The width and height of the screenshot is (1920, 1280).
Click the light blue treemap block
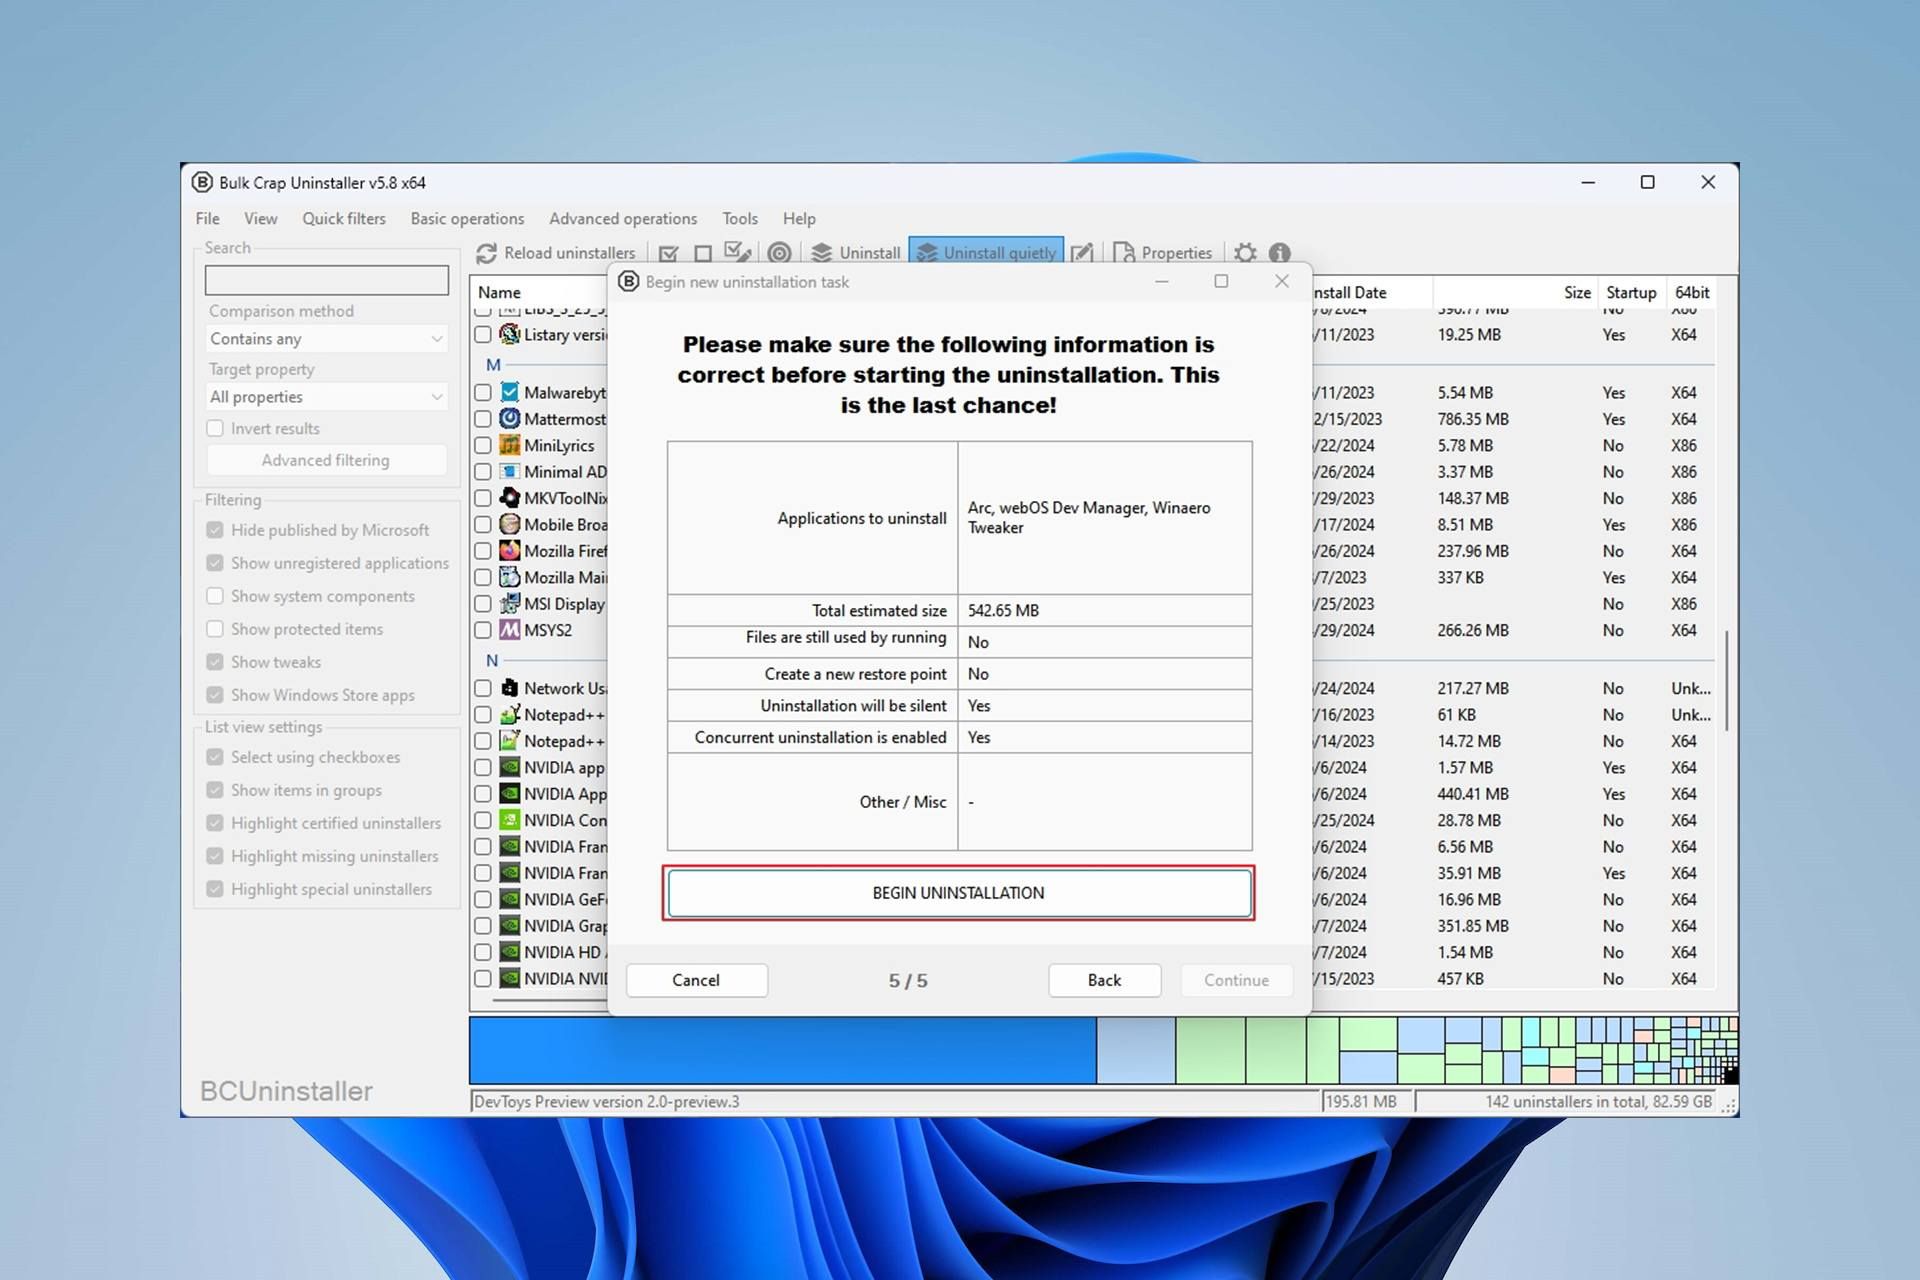click(1136, 1050)
